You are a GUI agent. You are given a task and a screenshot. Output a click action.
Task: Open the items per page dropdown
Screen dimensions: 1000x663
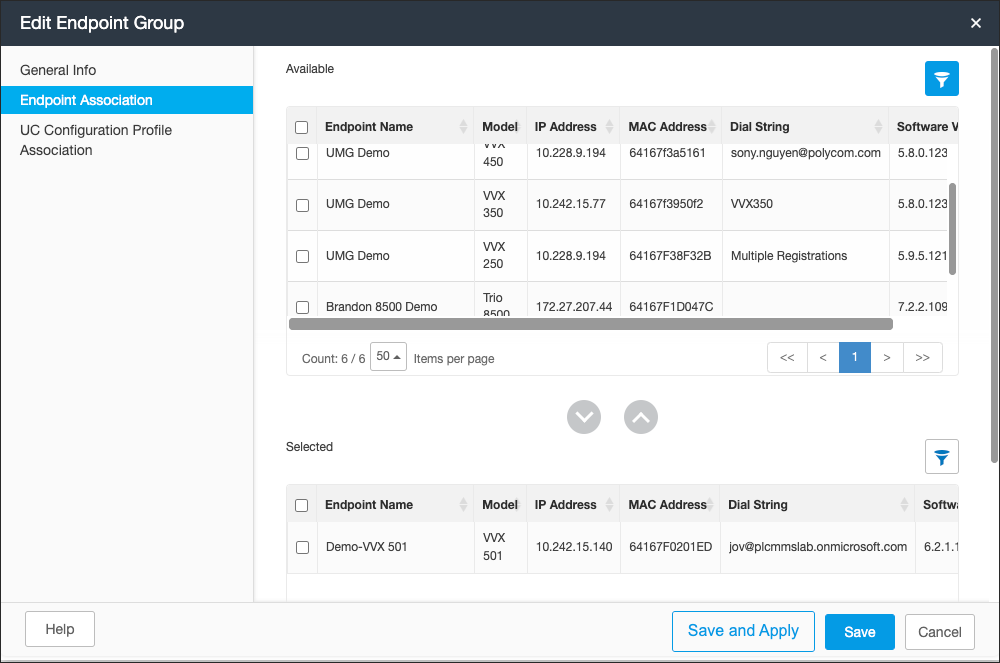pos(388,356)
